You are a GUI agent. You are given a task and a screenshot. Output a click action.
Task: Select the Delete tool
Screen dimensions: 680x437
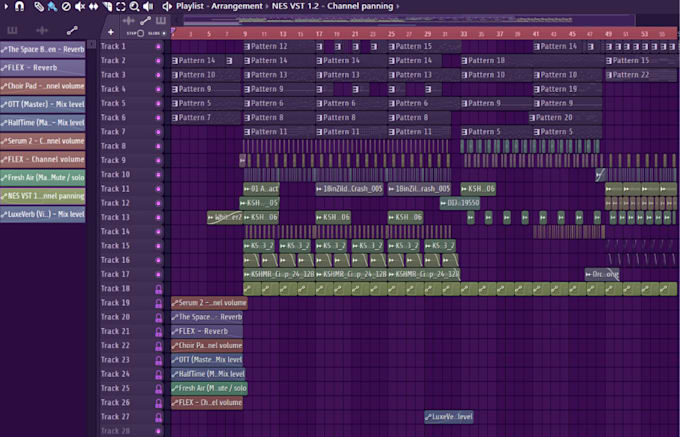[x=66, y=7]
